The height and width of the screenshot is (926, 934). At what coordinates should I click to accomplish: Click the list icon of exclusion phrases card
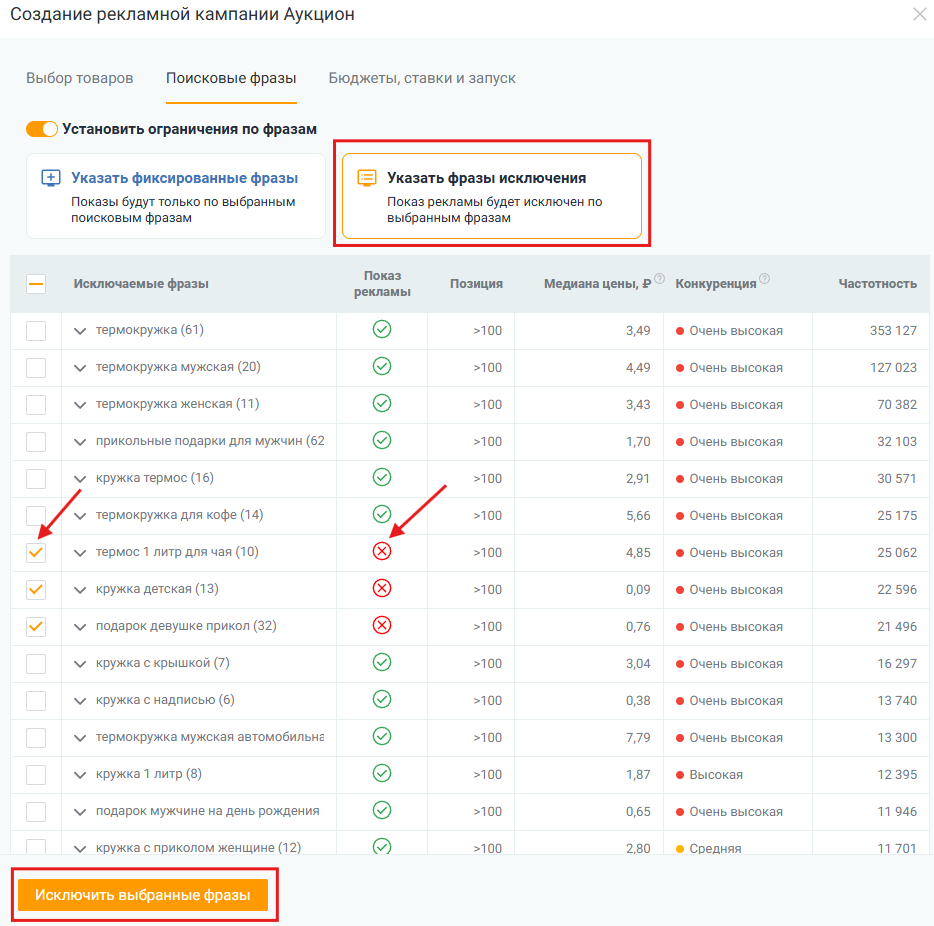click(x=366, y=177)
